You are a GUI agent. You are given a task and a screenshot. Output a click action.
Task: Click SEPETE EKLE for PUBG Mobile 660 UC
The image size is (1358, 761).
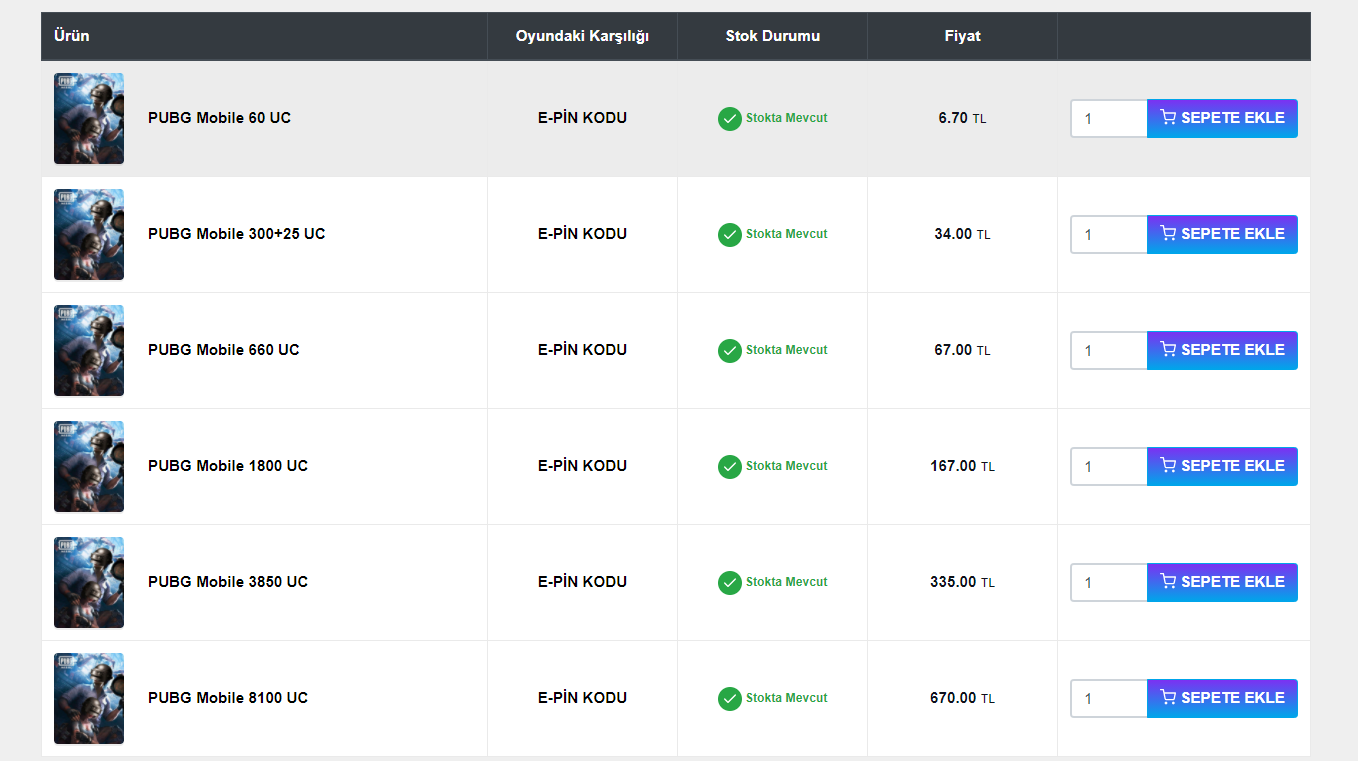click(1222, 350)
